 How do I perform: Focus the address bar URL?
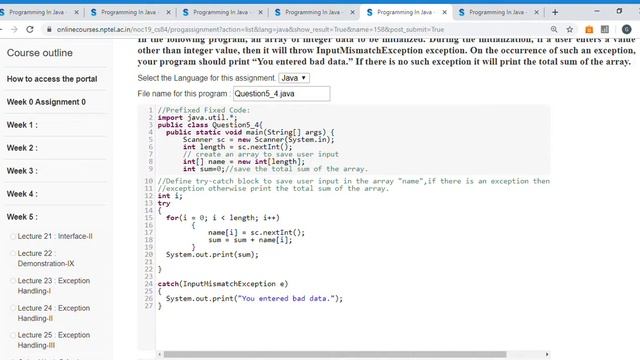click(x=250, y=29)
